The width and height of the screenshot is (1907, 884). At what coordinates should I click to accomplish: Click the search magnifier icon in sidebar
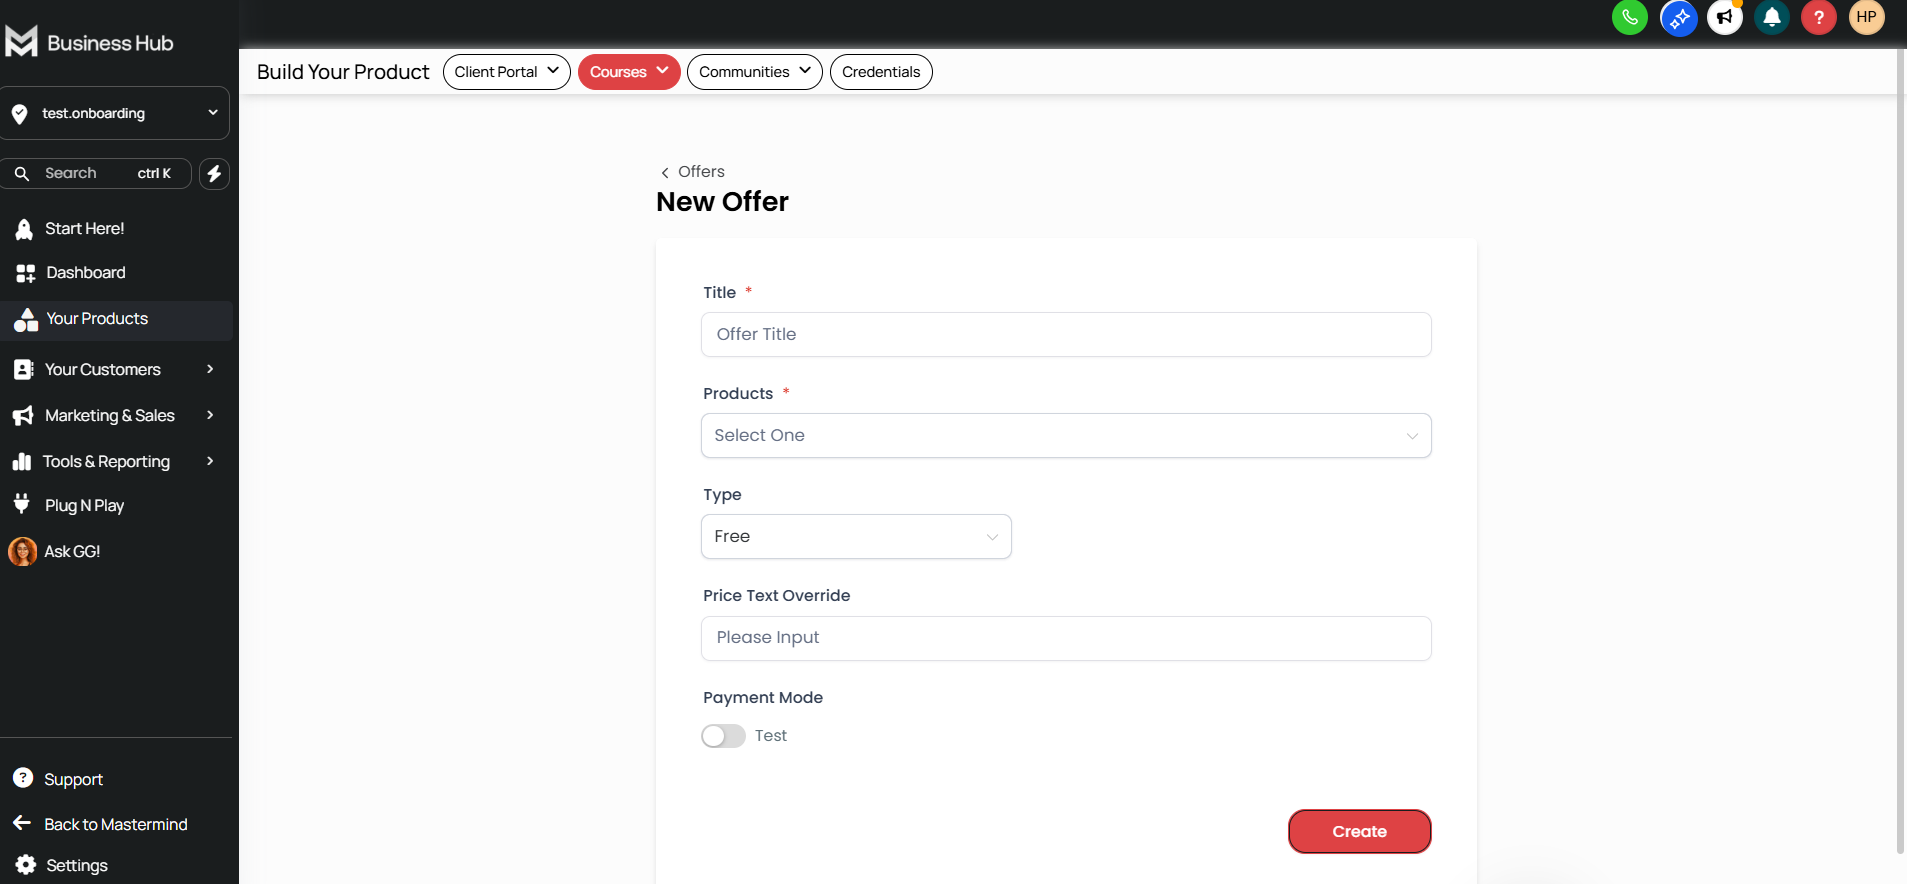tap(22, 173)
